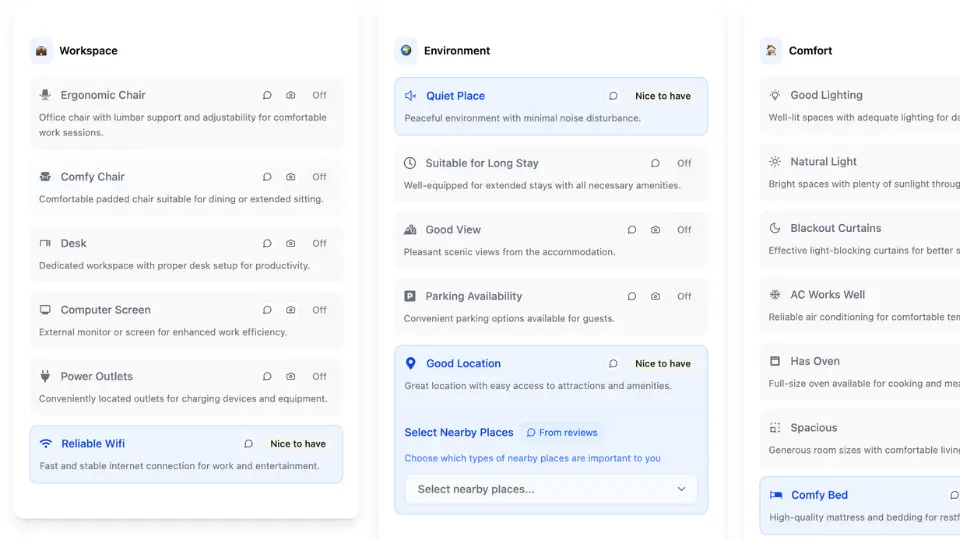Screen dimensions: 960x540
Task: Click the comment icon for Reliable Wifi
Action: coord(248,443)
